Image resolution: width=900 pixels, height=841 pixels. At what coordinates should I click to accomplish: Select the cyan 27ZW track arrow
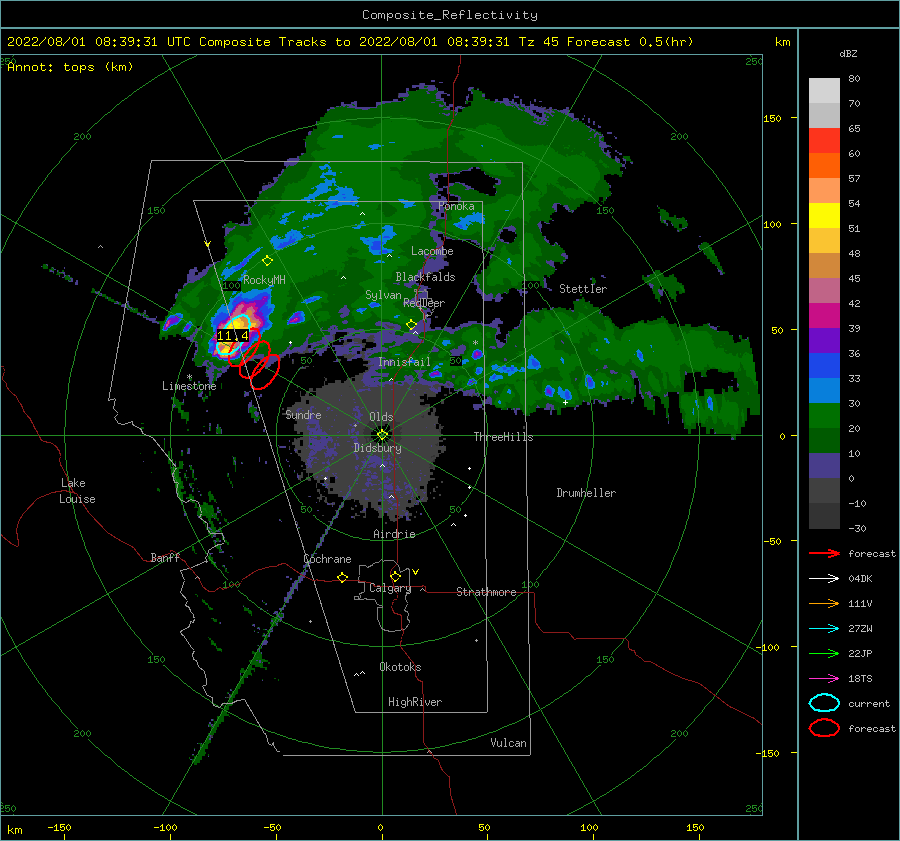pyautogui.click(x=824, y=629)
